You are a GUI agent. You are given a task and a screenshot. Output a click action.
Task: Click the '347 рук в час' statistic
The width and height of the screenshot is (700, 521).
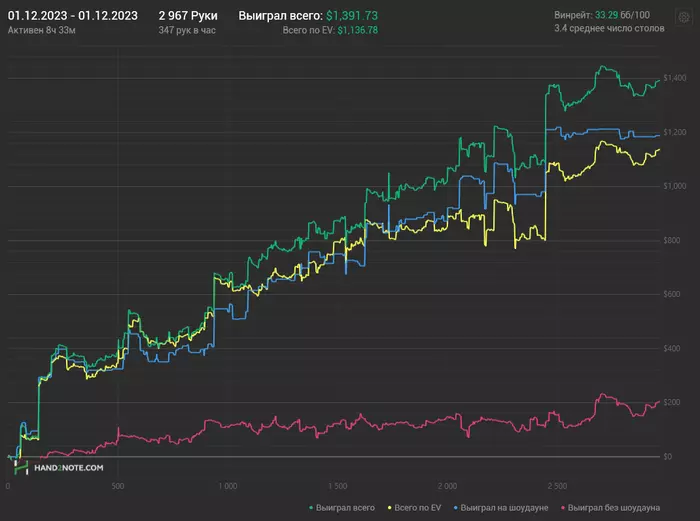187,31
